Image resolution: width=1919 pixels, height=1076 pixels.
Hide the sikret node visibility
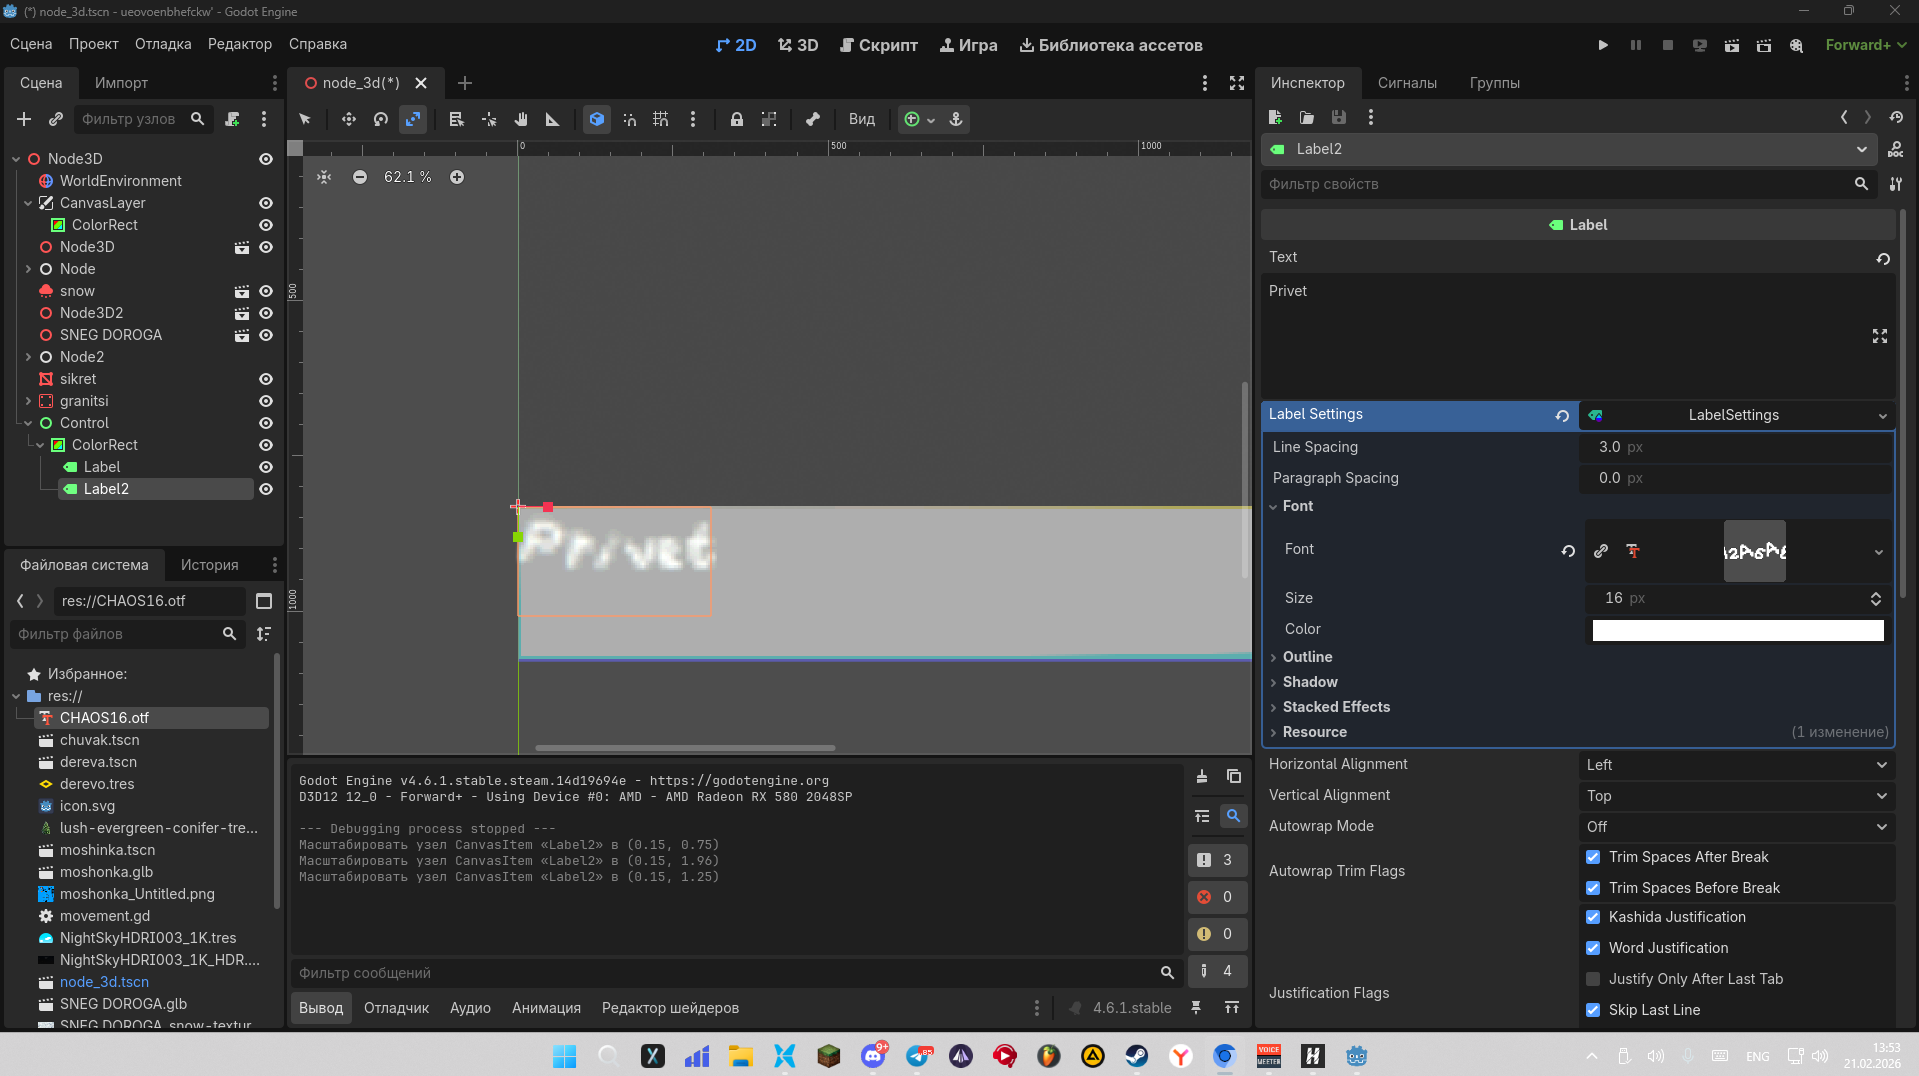[266, 379]
